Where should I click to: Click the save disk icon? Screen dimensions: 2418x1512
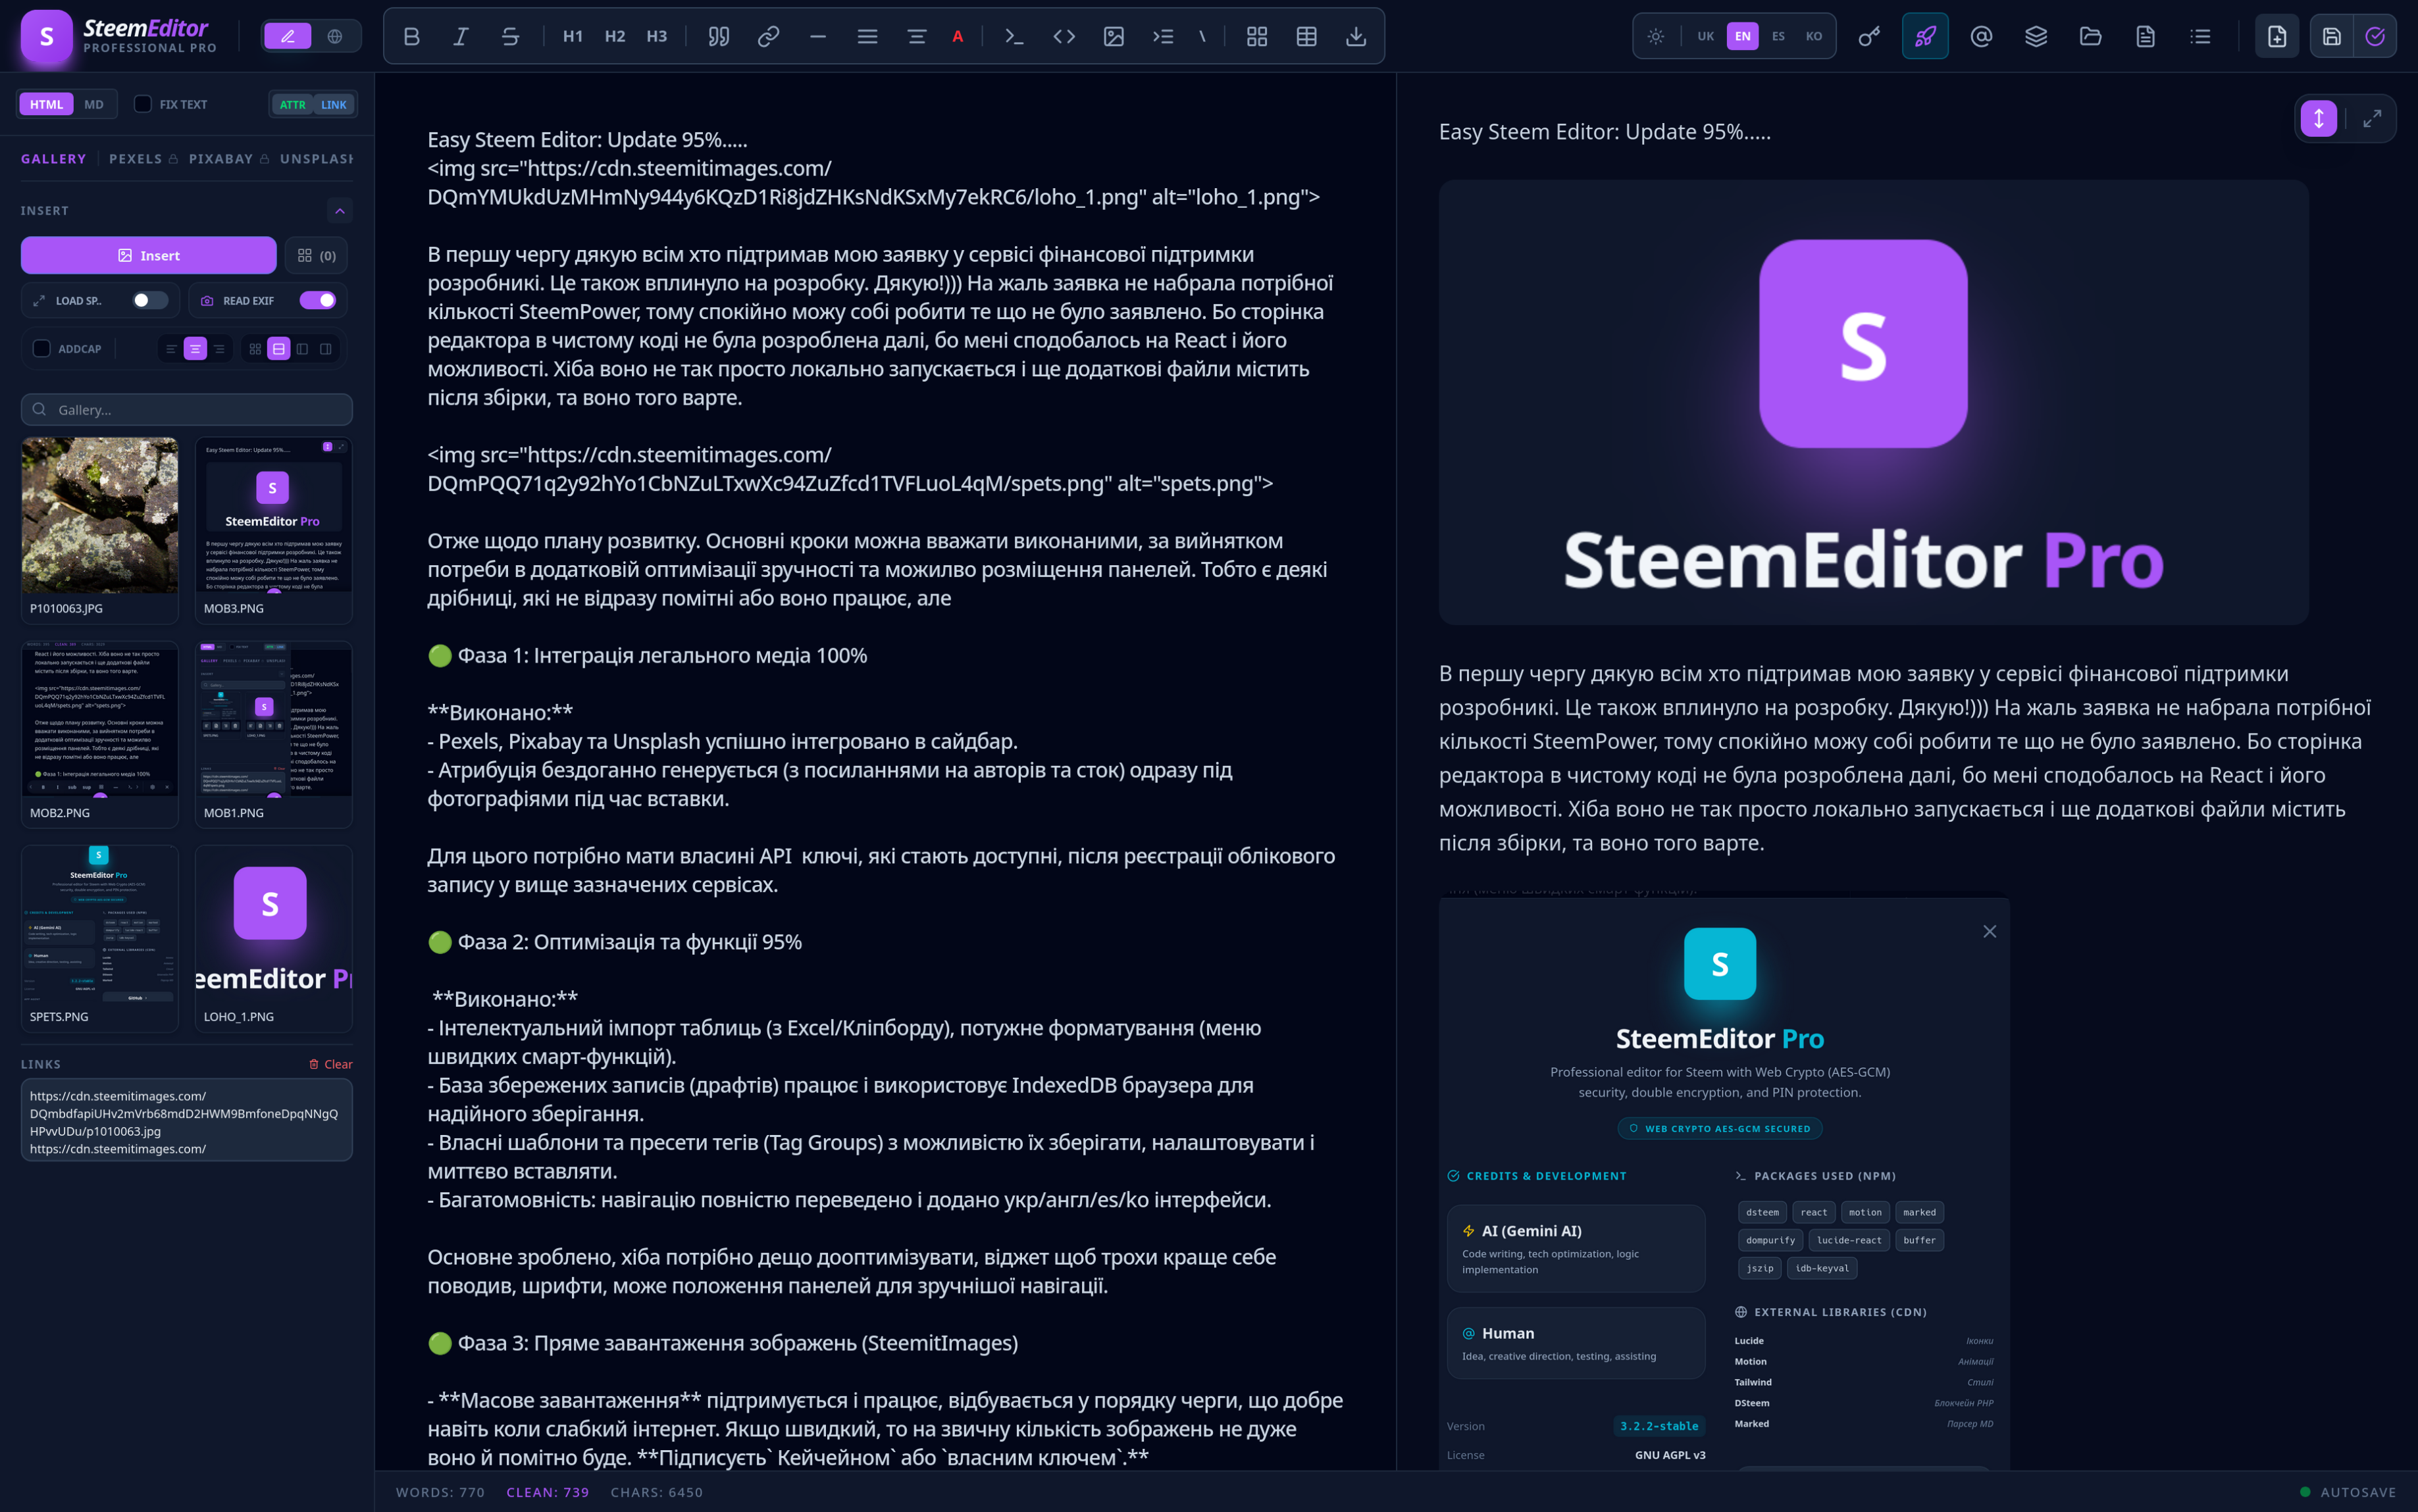(x=2331, y=37)
